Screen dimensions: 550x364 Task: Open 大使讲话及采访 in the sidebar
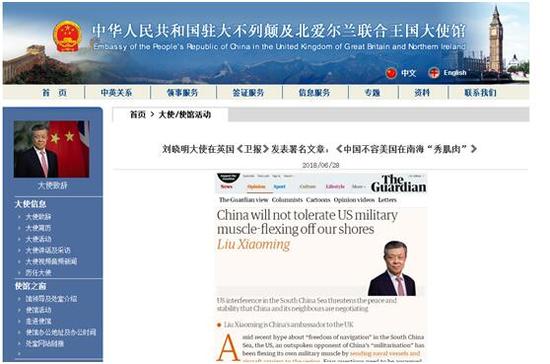48,250
